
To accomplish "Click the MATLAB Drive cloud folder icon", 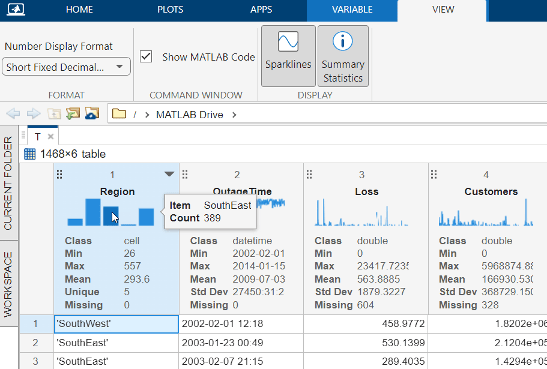I will (x=92, y=113).
